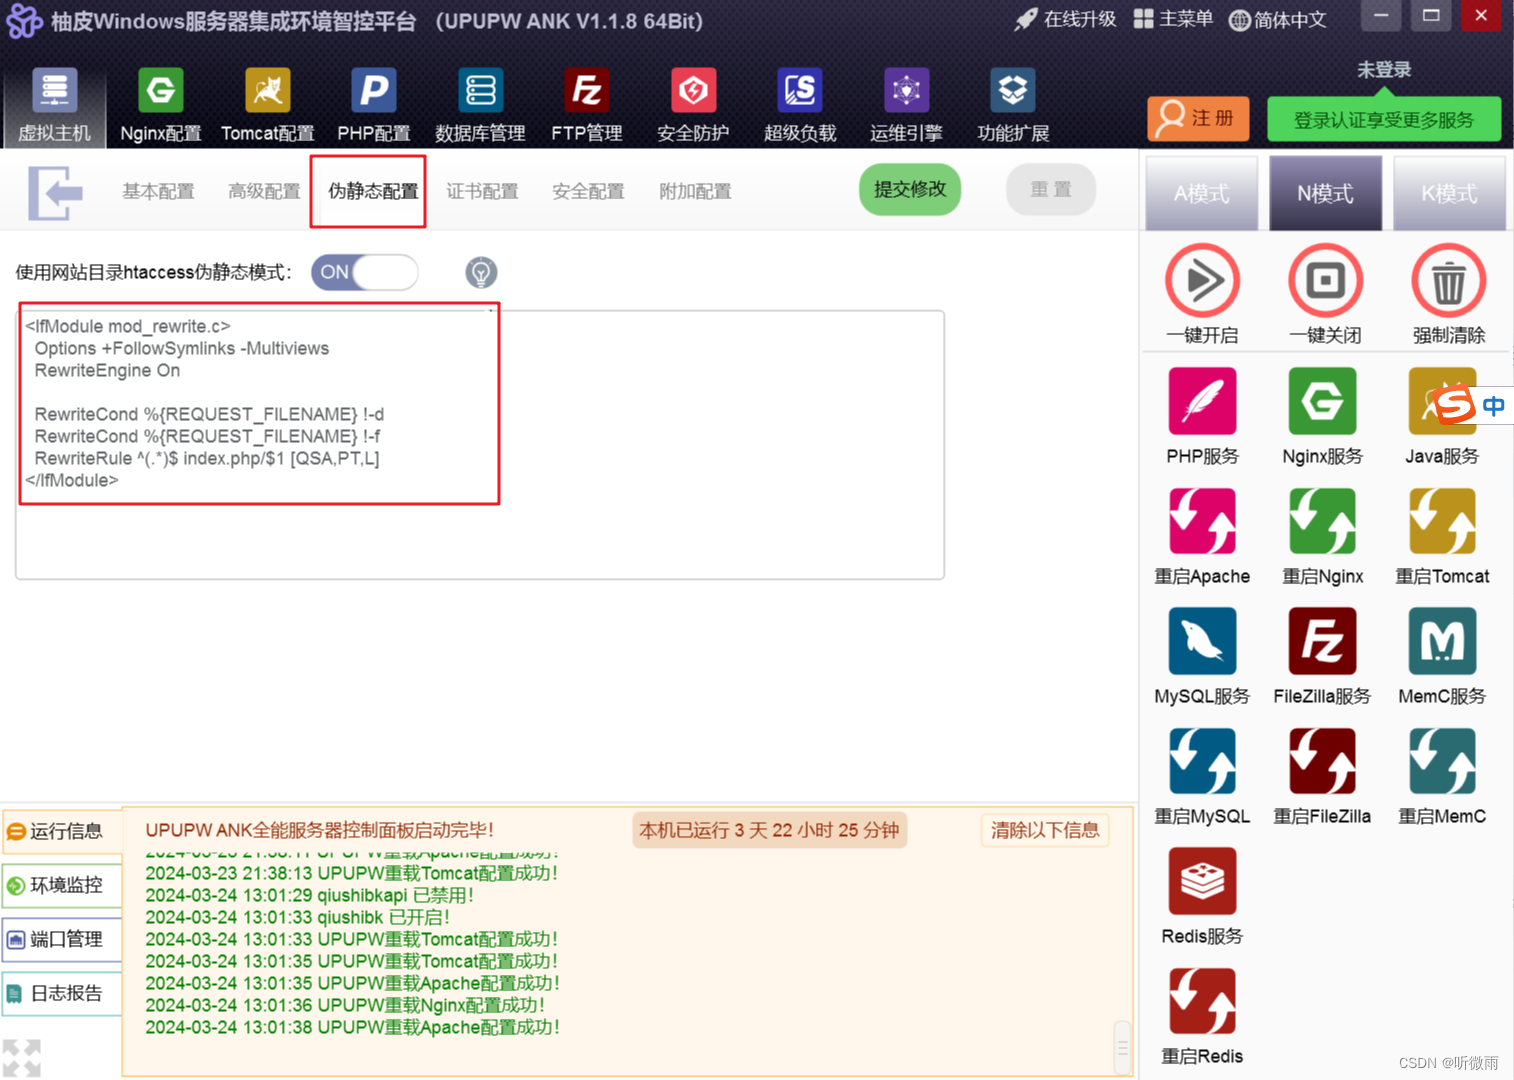Image resolution: width=1514 pixels, height=1080 pixels.
Task: Switch to 附加配置 tab
Action: tap(695, 191)
